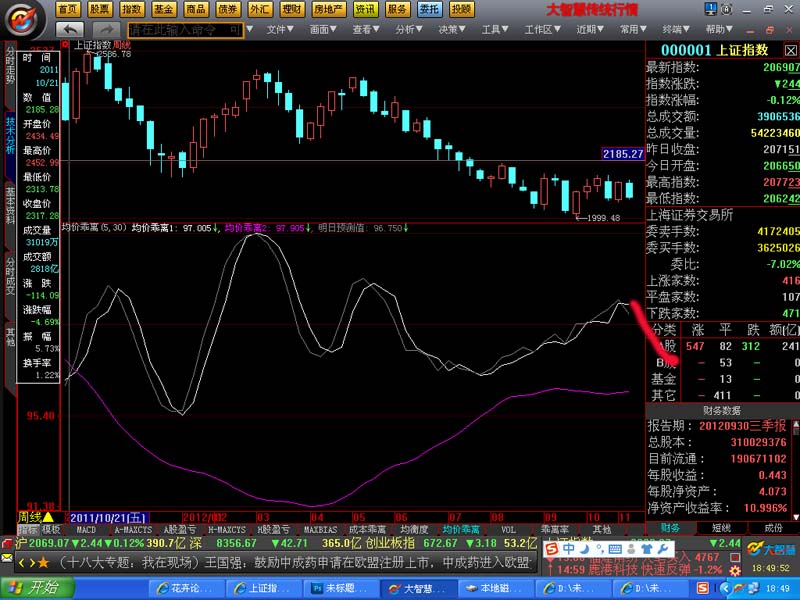Screen dimensions: 800x600
Task: Click the red marker icon beside 上证指数 chart title
Action: pos(65,45)
